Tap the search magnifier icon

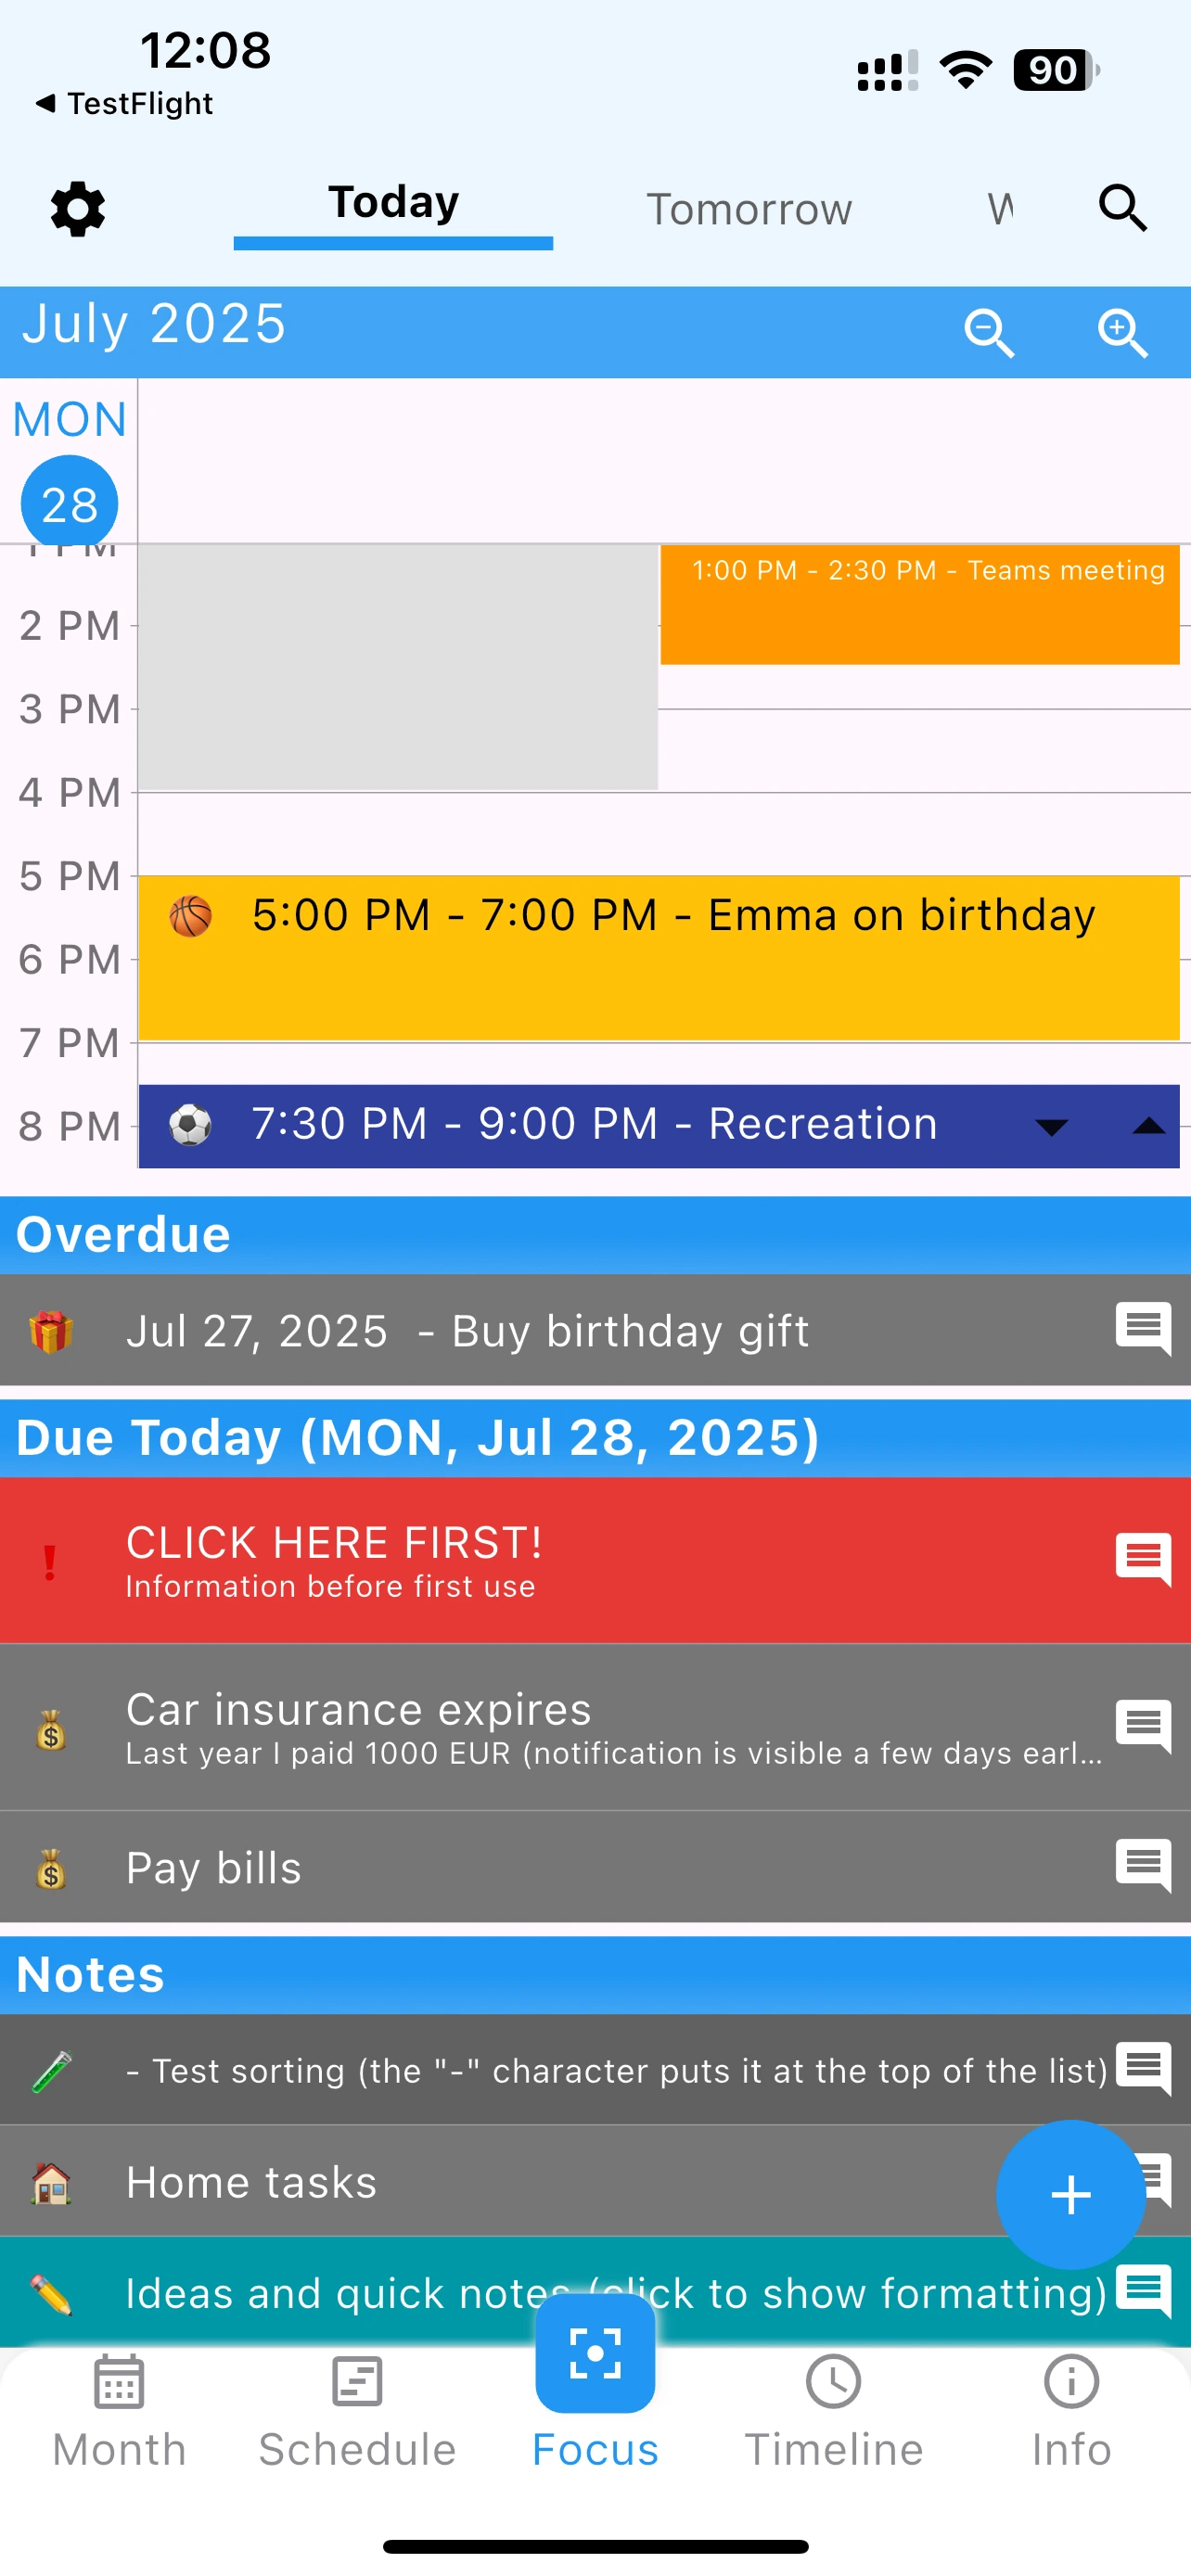click(1122, 208)
